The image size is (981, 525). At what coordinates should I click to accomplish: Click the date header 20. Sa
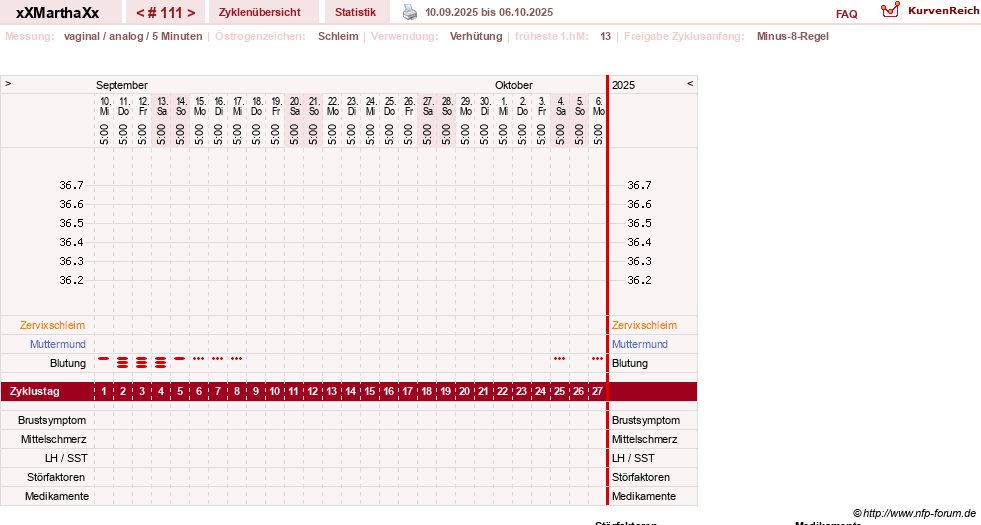(x=295, y=106)
